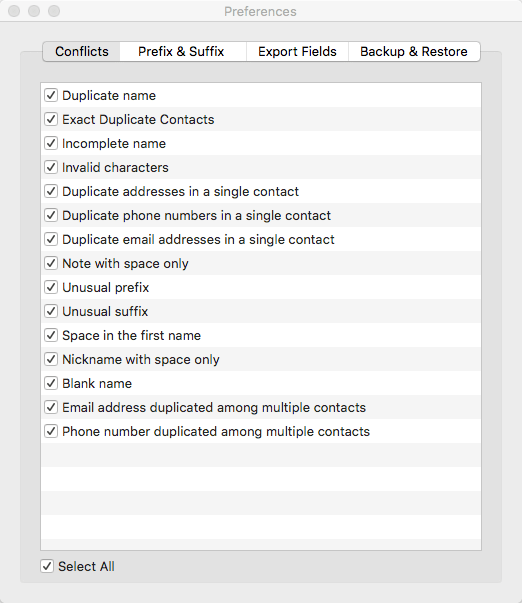The height and width of the screenshot is (603, 522).
Task: Toggle Duplicate addresses in a single contact
Action: [51, 191]
